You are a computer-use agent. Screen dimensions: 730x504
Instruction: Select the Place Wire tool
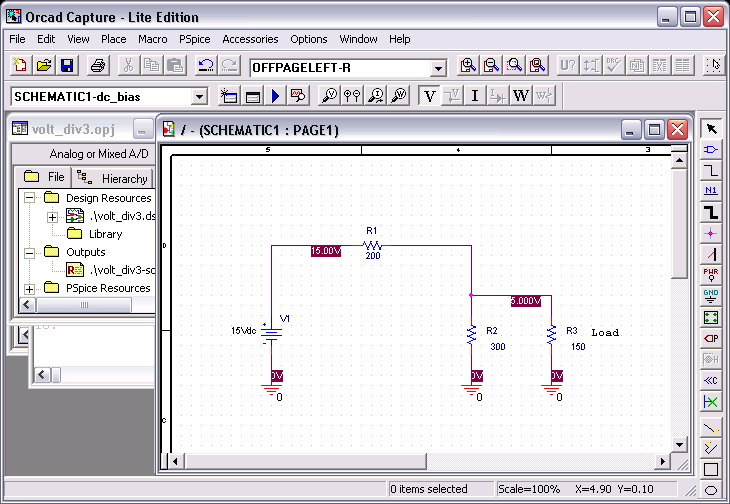(711, 170)
